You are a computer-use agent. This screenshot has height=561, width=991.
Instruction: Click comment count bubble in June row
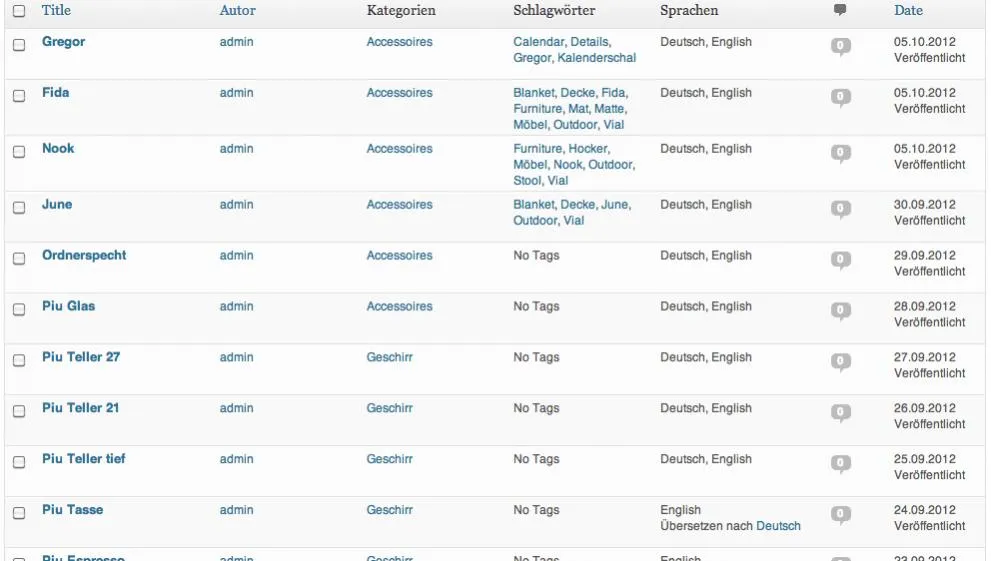pos(841,209)
